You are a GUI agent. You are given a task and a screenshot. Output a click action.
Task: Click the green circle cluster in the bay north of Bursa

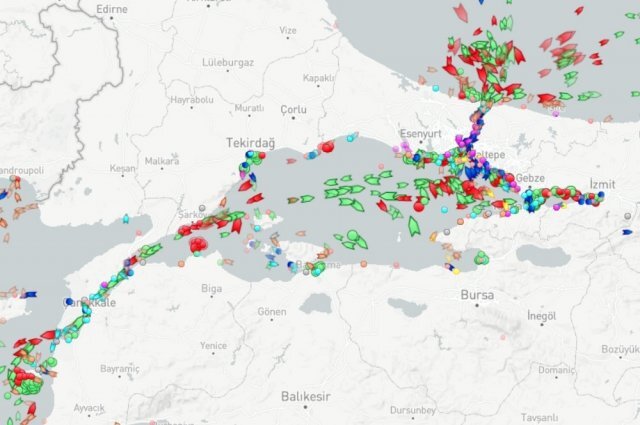point(482,257)
